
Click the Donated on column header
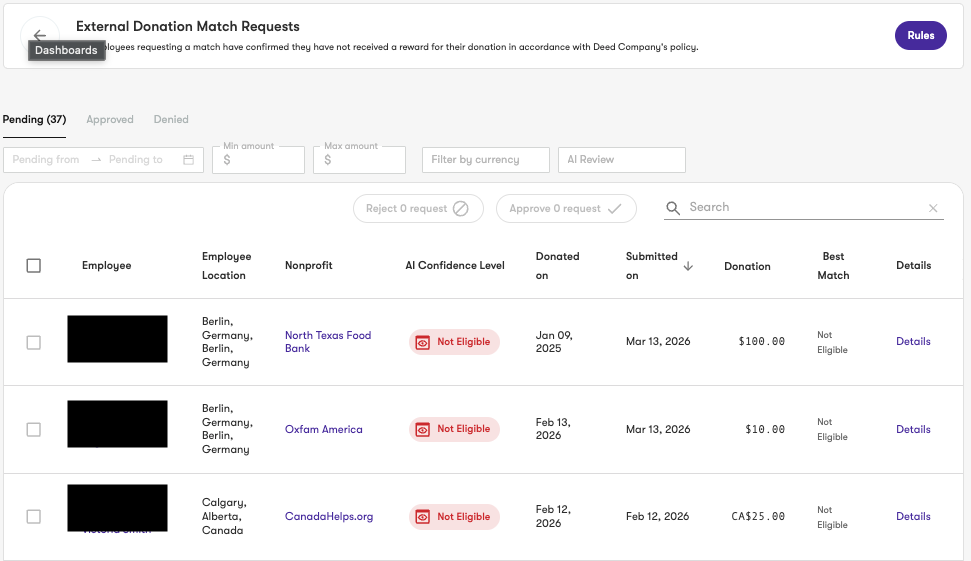[557, 266]
